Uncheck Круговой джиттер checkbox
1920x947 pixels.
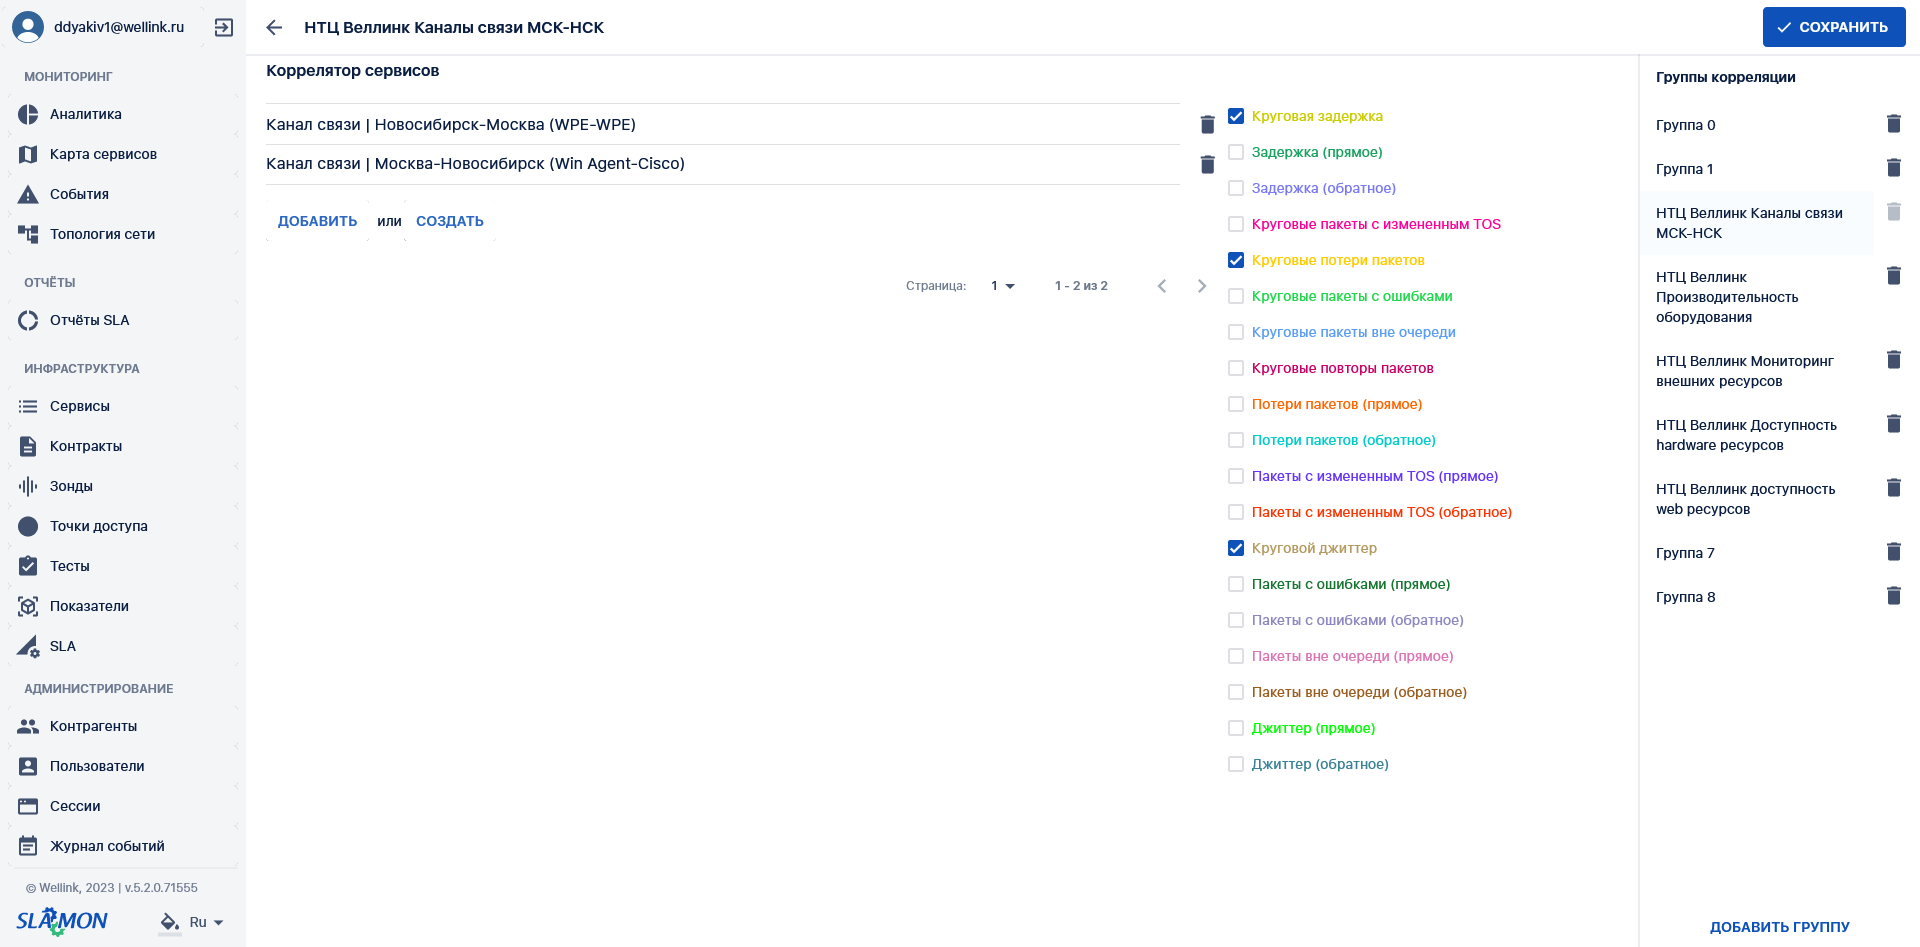click(x=1236, y=548)
